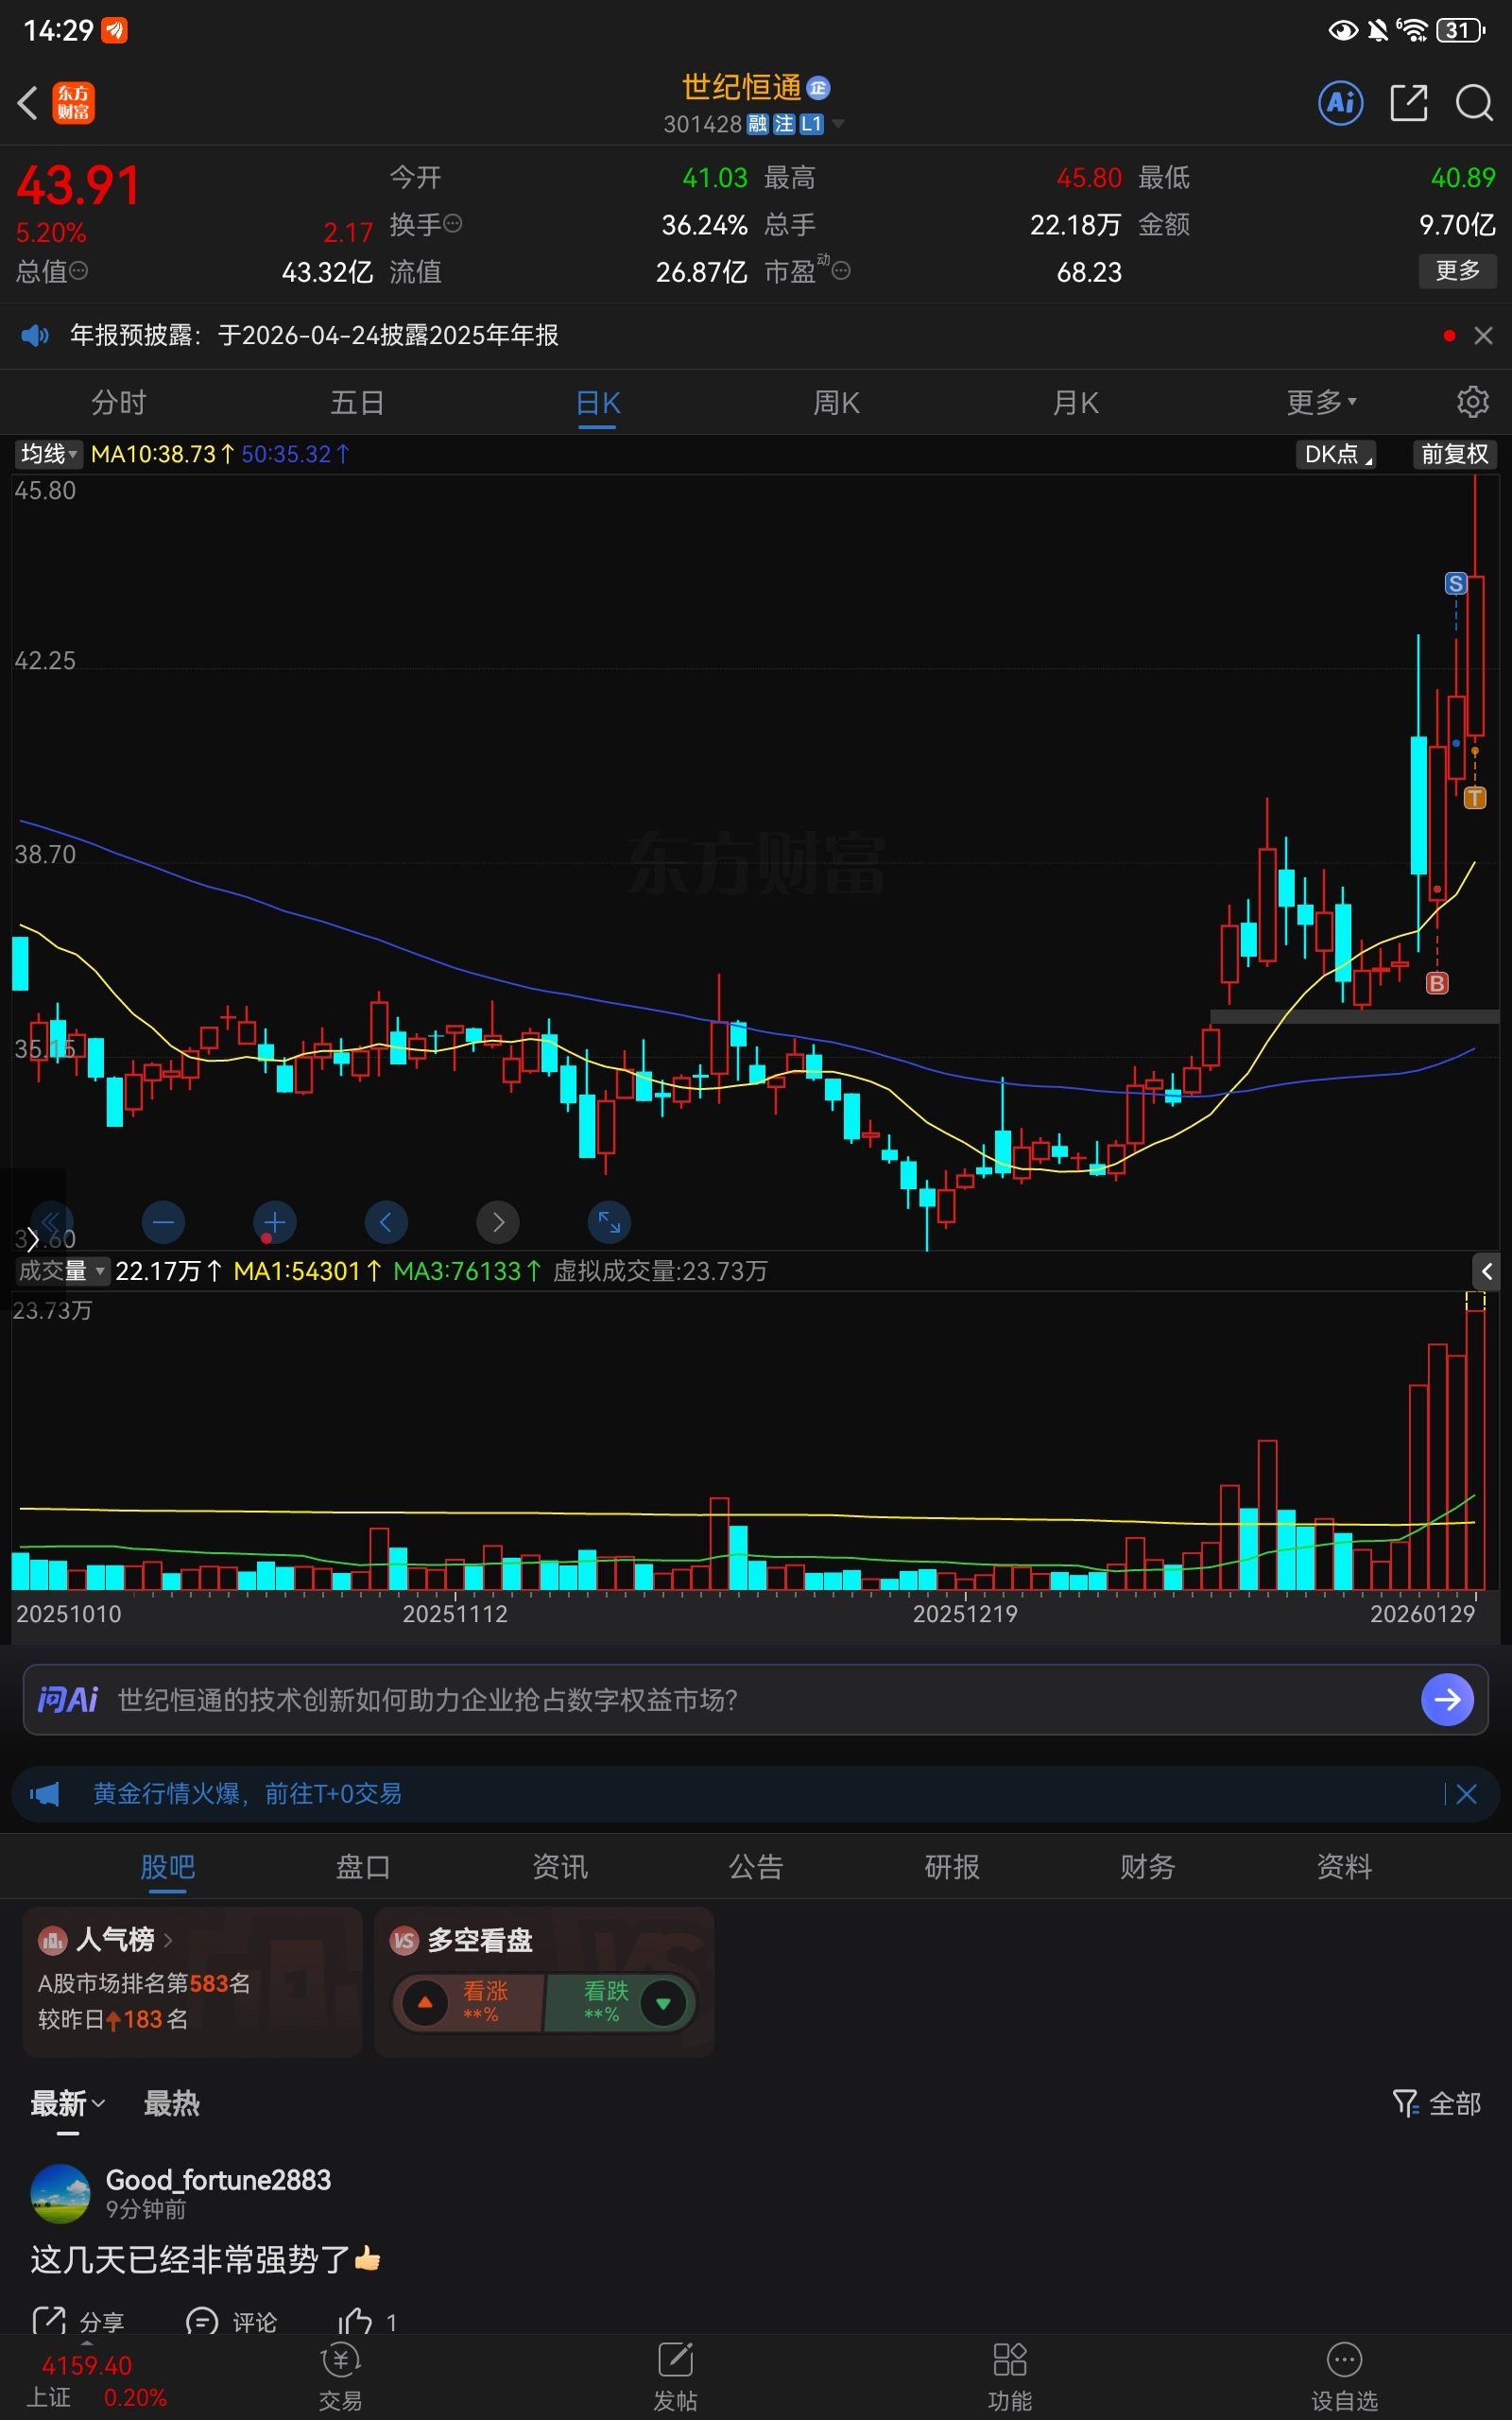Open Good_fortune2883 user profile
The height and width of the screenshot is (2420, 1512).
coord(218,2180)
